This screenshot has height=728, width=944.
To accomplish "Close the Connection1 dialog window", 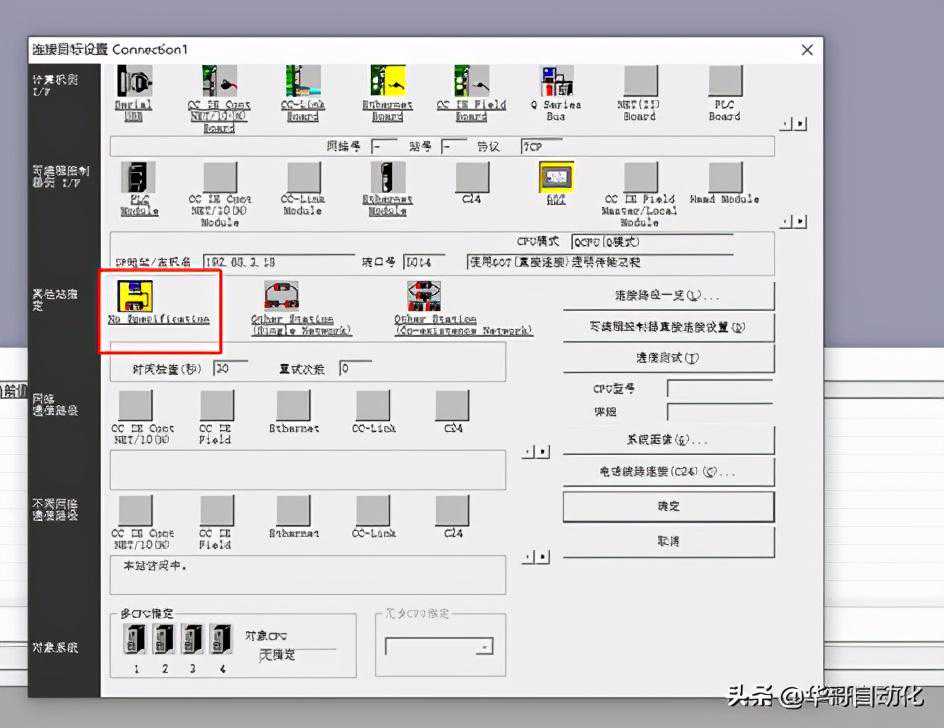I will (x=807, y=50).
